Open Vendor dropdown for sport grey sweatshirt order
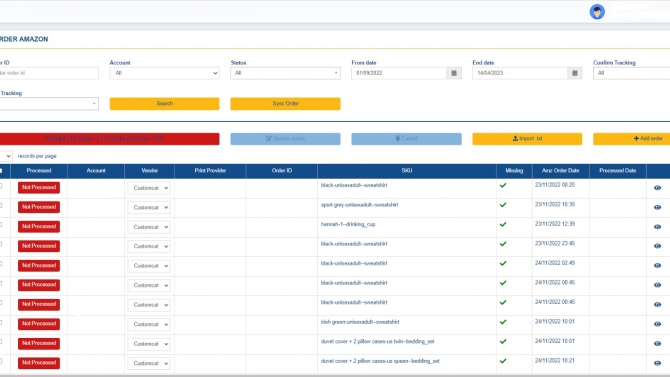This screenshot has height=377, width=670. pos(149,208)
